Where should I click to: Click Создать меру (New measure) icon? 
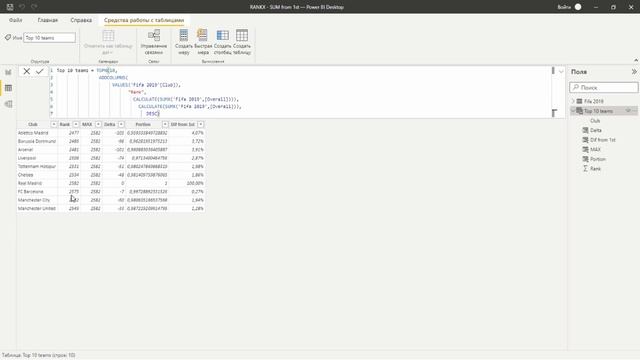tap(184, 36)
